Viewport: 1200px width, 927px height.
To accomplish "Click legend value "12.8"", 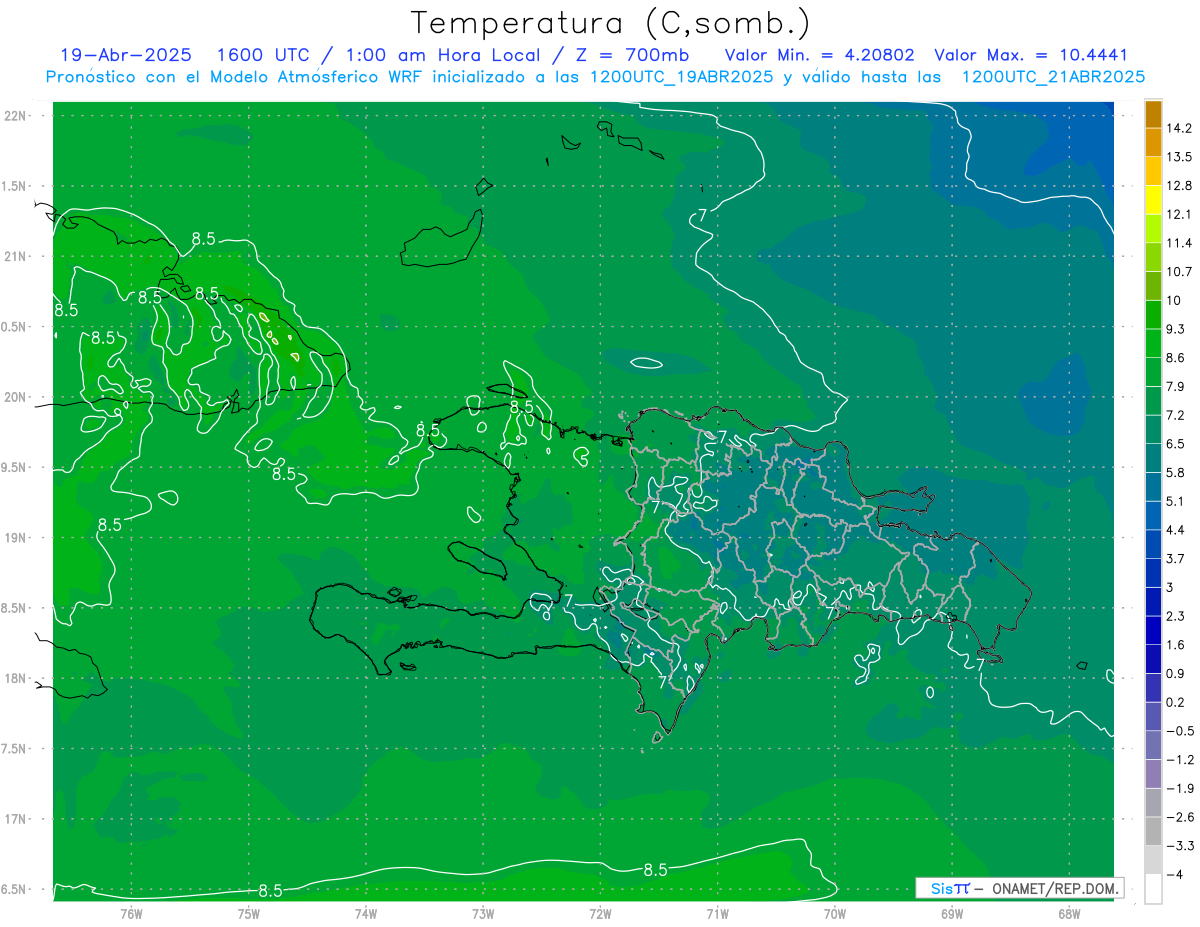I will coord(1179,186).
